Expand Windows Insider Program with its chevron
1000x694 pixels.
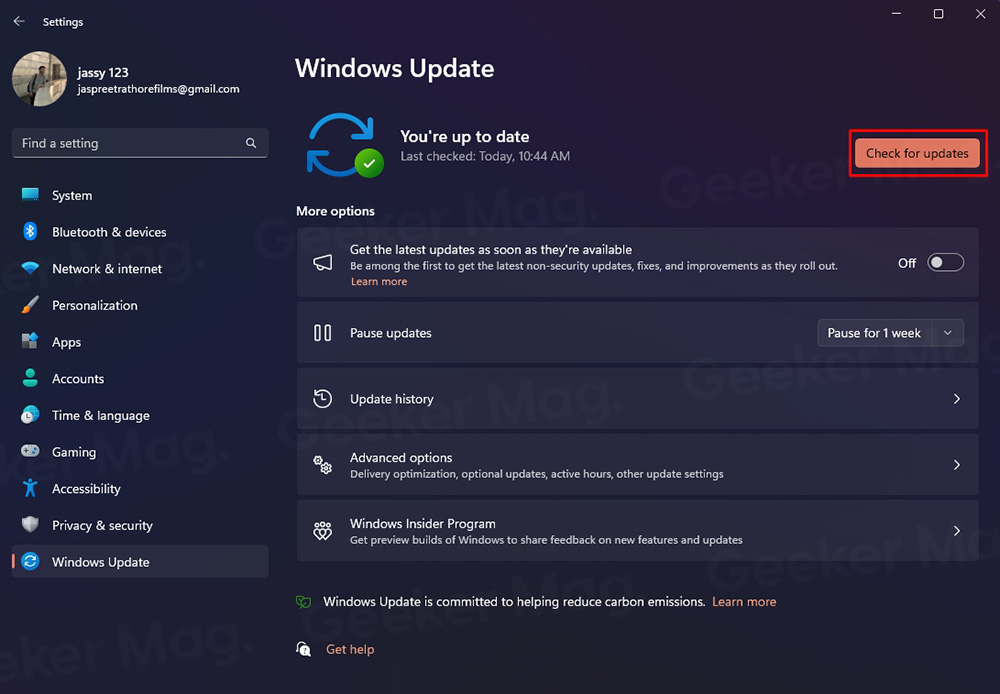point(957,531)
